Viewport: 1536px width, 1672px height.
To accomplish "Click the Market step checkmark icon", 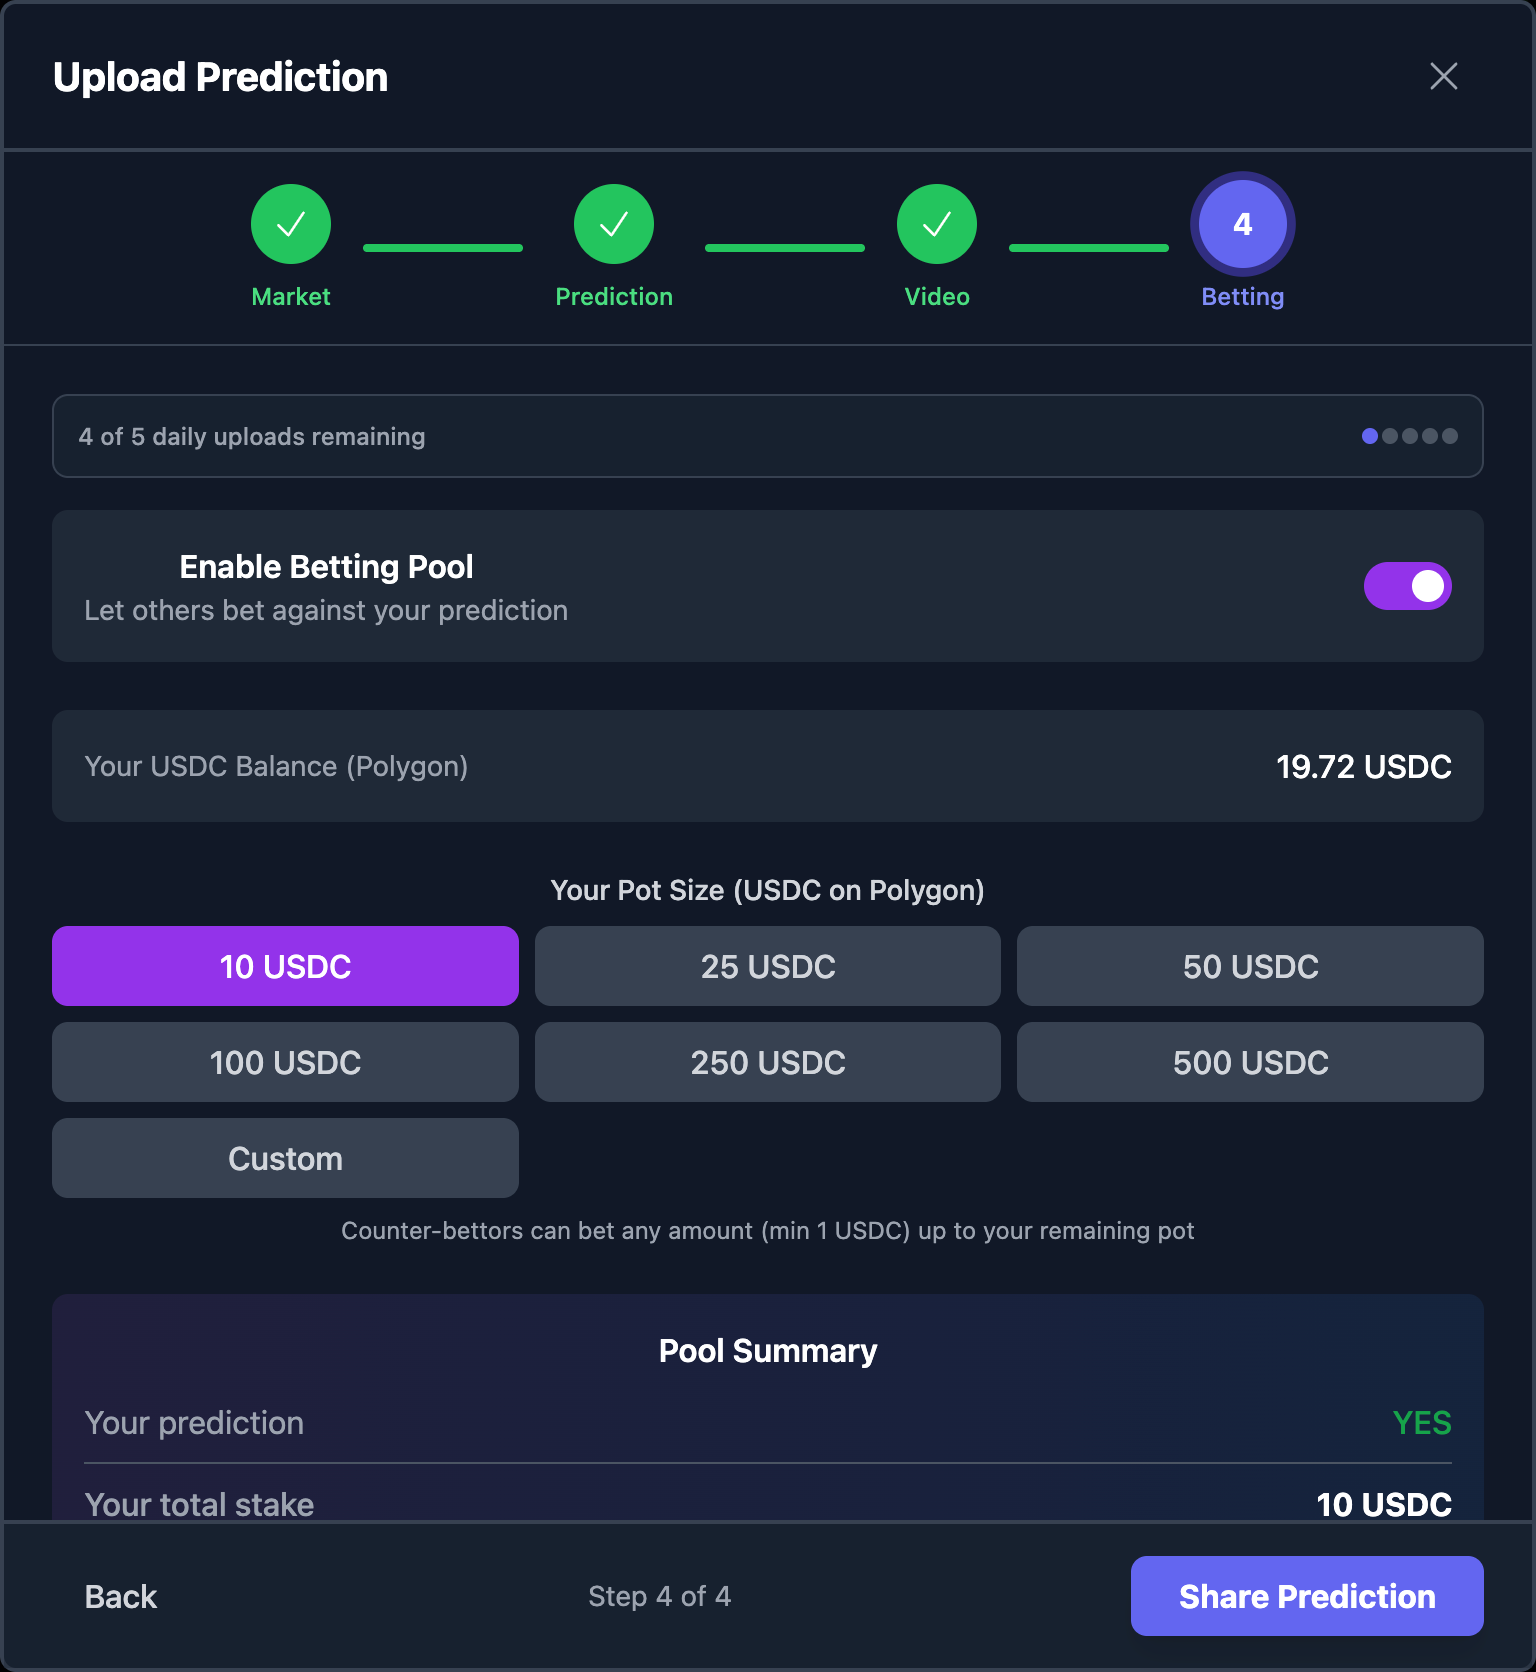I will point(290,223).
